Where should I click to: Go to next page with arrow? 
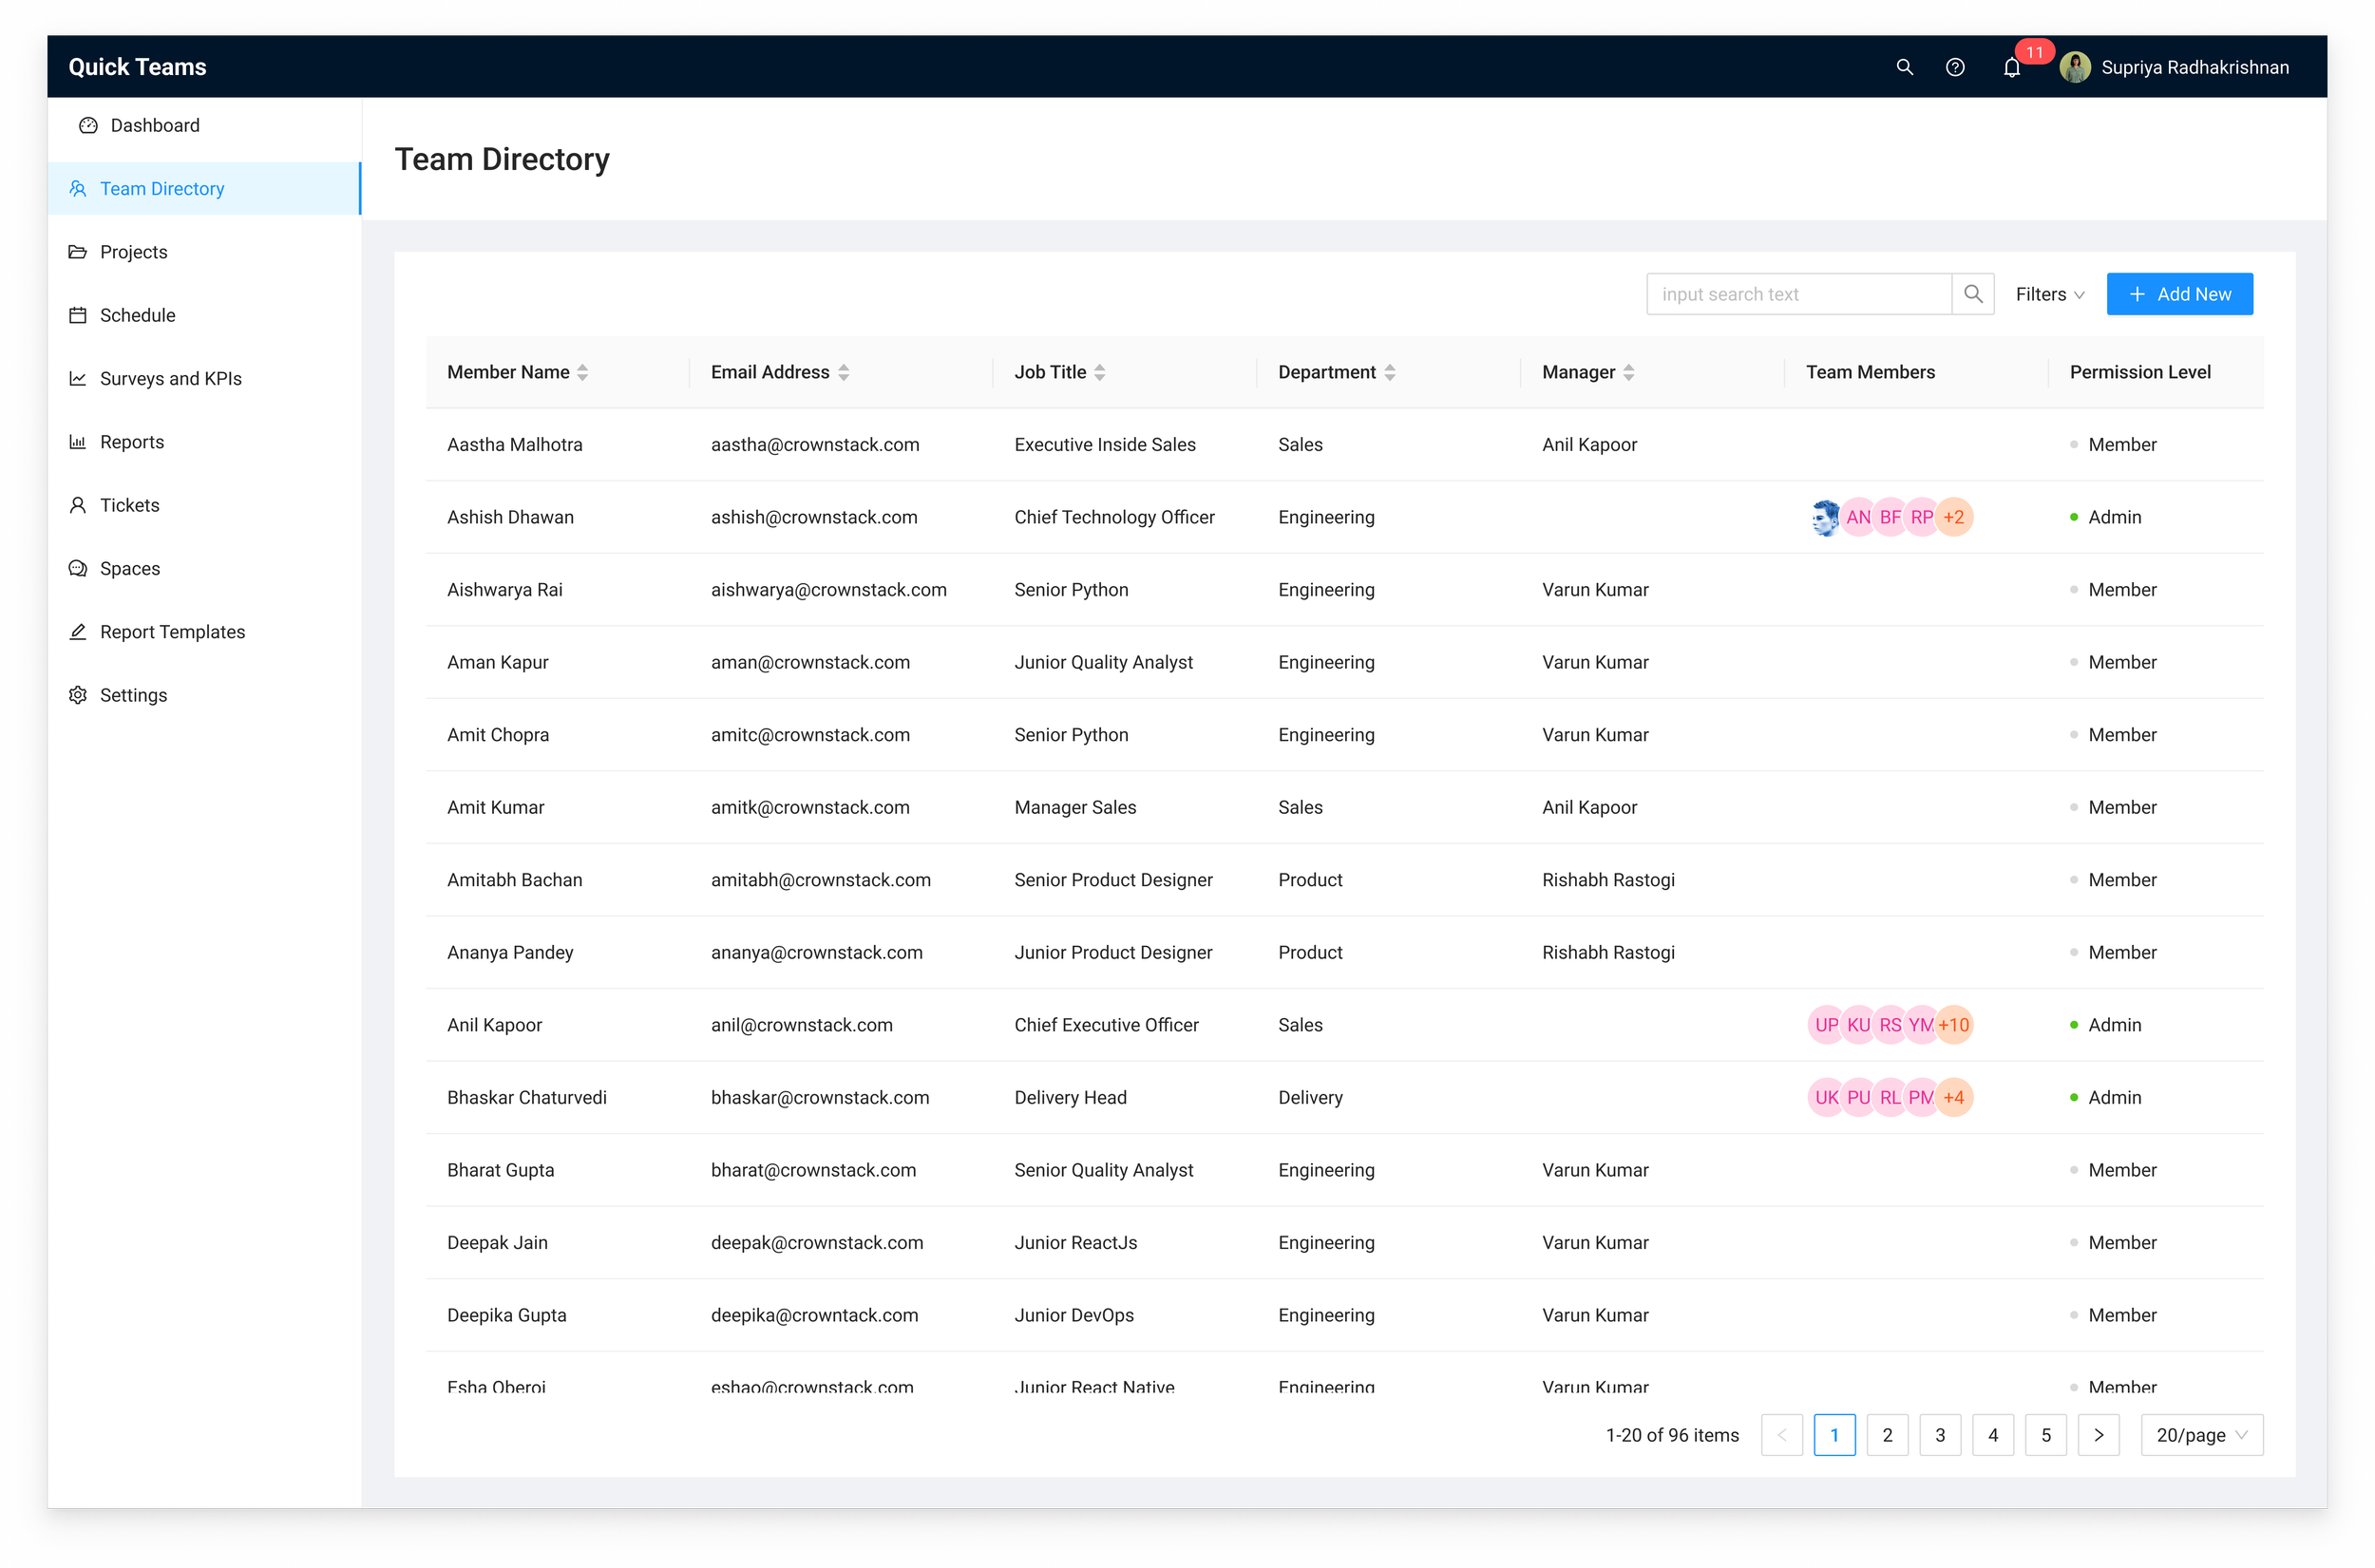coord(2098,1435)
